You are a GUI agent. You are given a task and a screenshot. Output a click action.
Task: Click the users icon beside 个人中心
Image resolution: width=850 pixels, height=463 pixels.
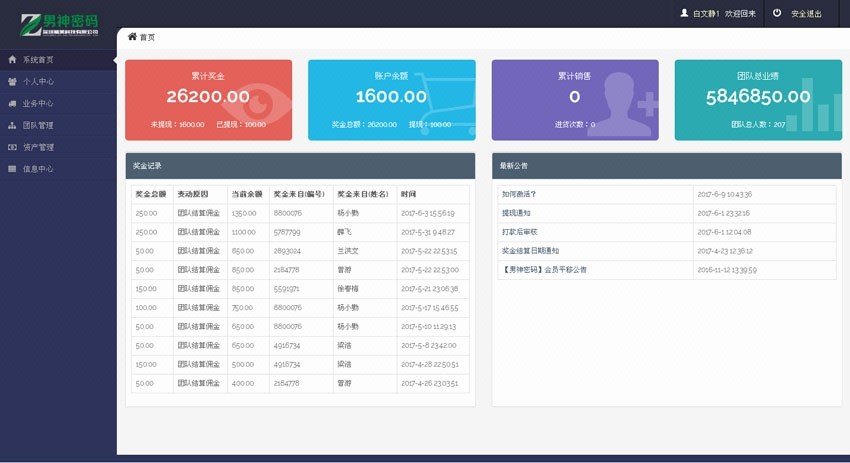pyautogui.click(x=12, y=81)
